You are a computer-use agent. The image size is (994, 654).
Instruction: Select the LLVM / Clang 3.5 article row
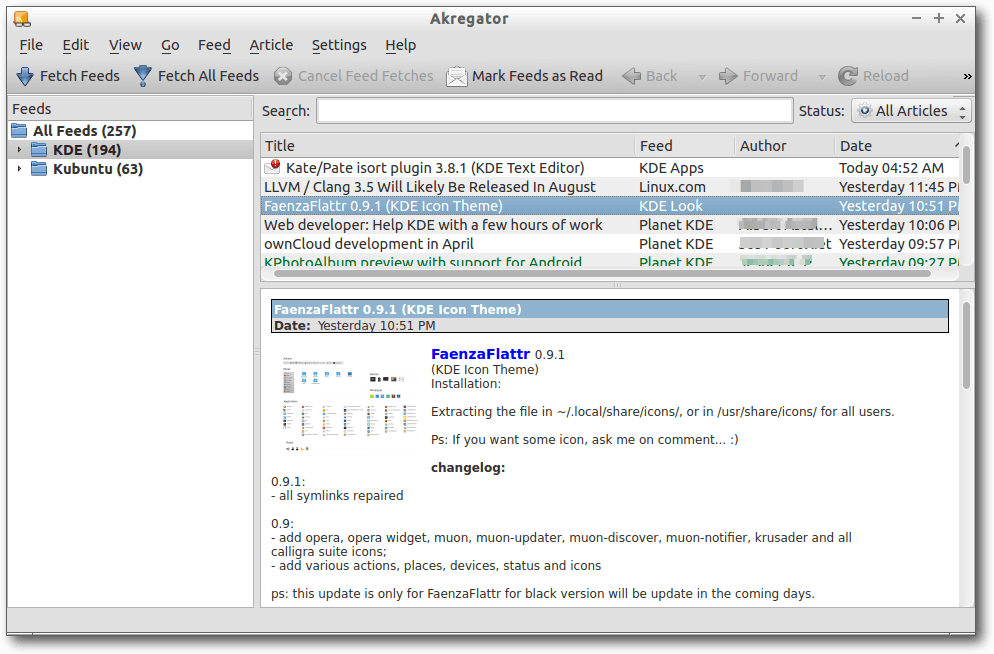610,187
